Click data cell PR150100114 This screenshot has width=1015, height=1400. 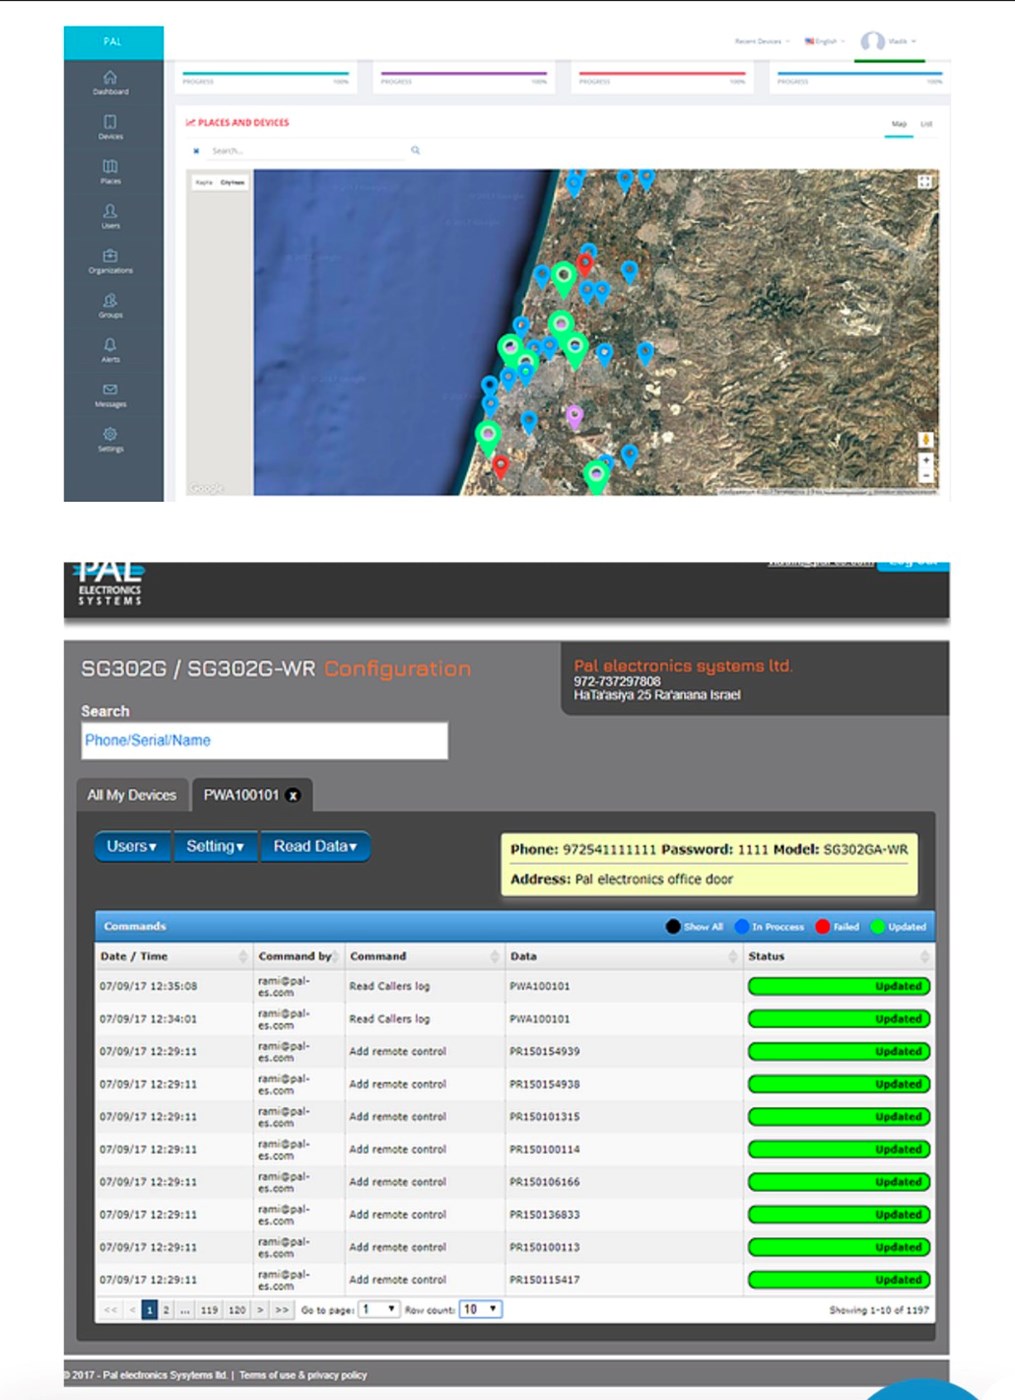tap(545, 1150)
